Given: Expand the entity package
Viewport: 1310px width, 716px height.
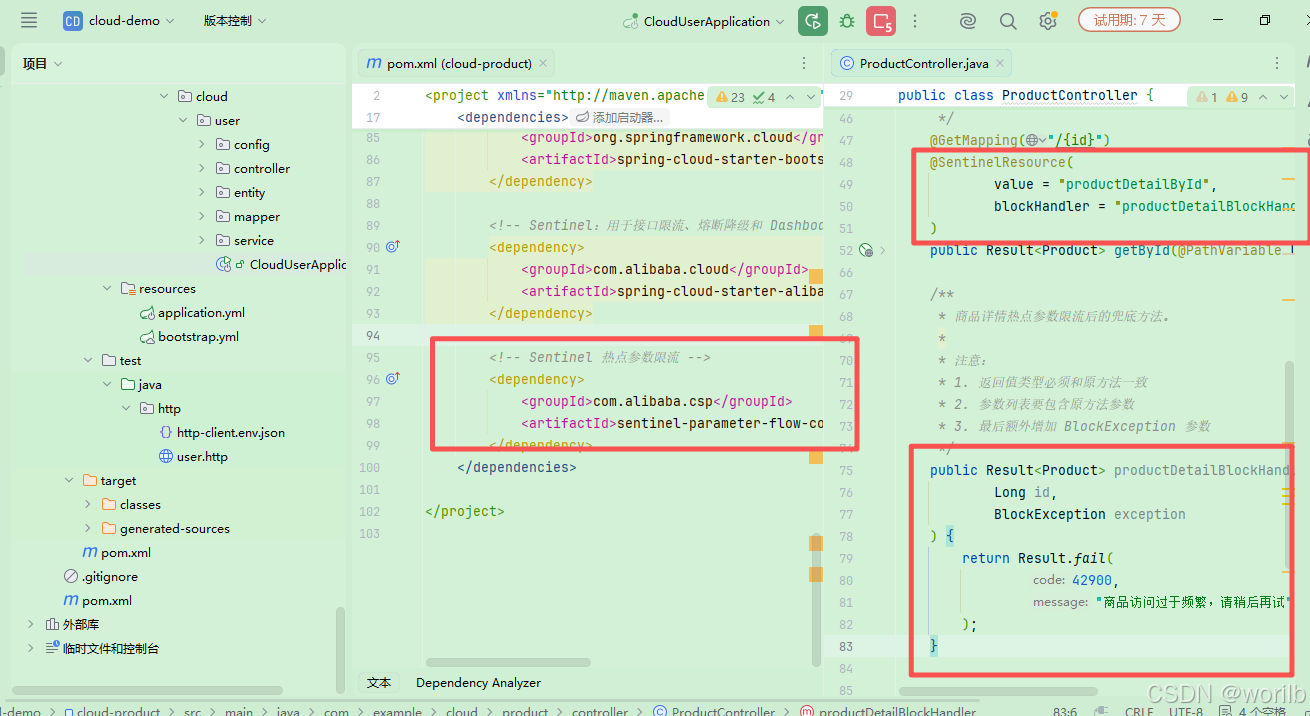Looking at the screenshot, I should pos(202,193).
